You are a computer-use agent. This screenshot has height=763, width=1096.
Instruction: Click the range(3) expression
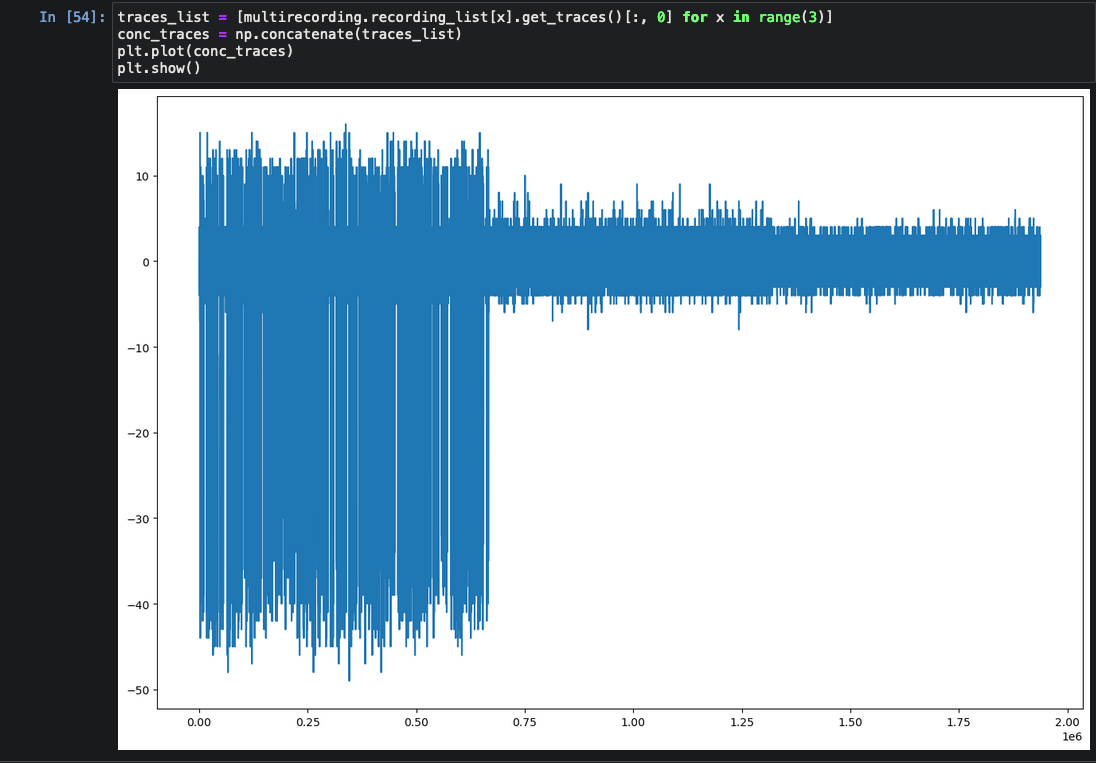[795, 17]
